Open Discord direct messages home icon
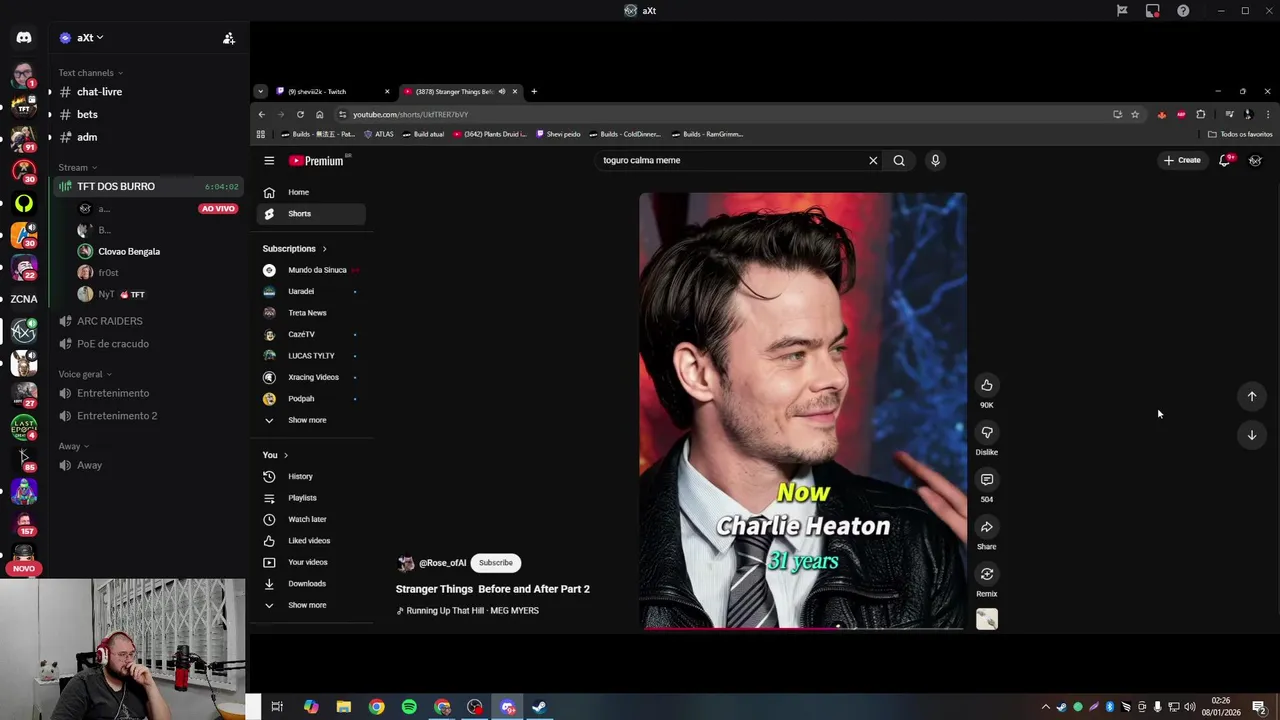 (x=24, y=38)
